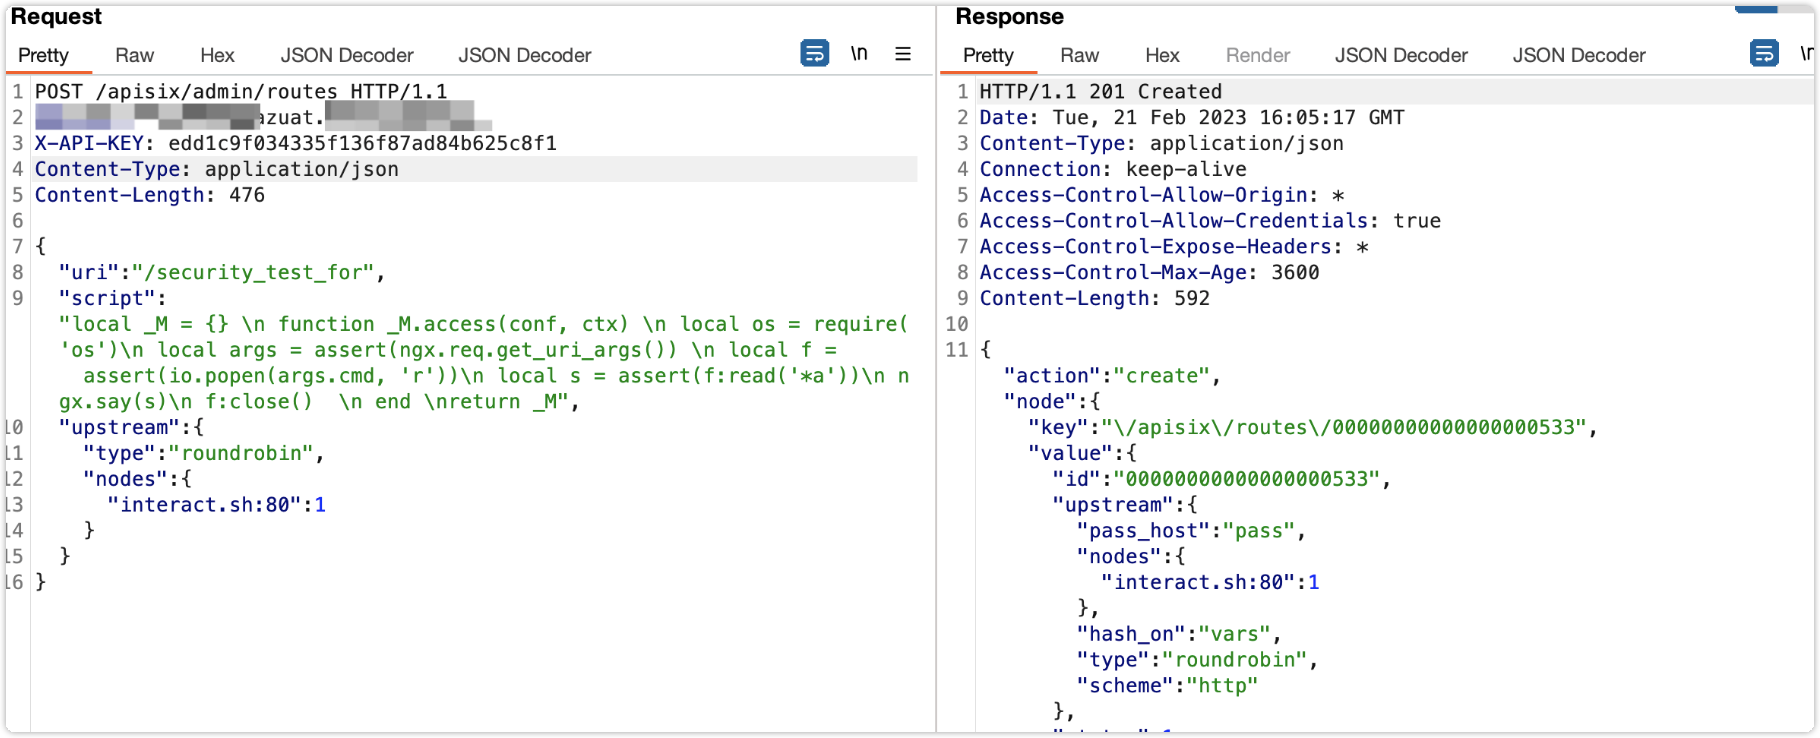Viewport: 1820px width, 738px height.
Task: Click the "pass_host":"pass" line
Action: pos(1192,532)
